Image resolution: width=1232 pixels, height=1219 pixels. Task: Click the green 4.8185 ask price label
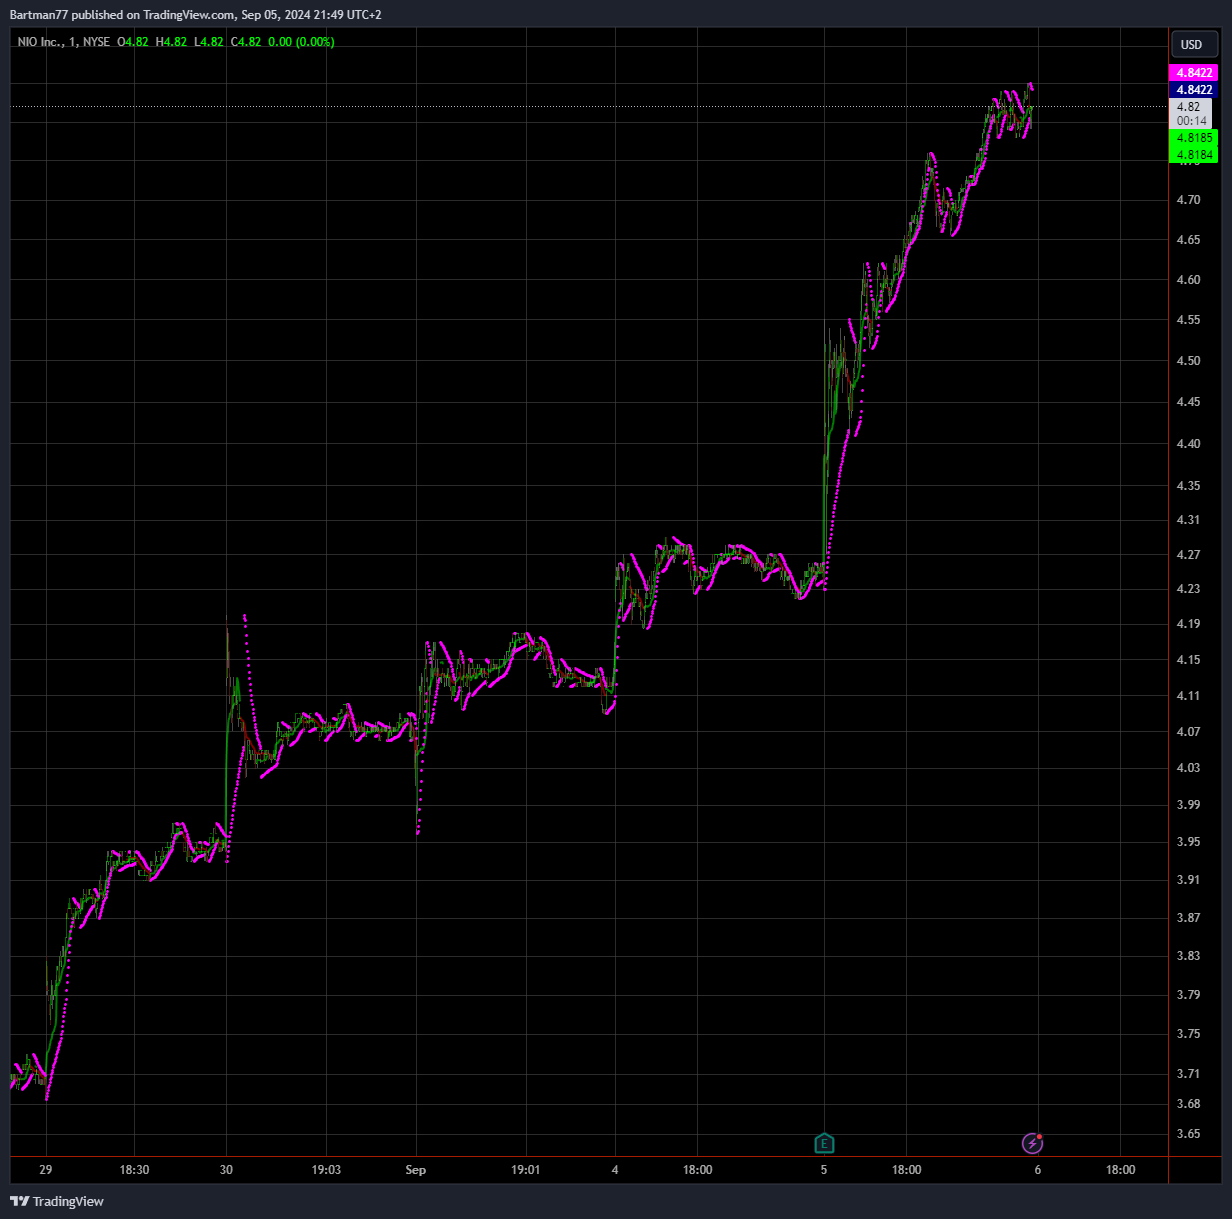[x=1192, y=138]
